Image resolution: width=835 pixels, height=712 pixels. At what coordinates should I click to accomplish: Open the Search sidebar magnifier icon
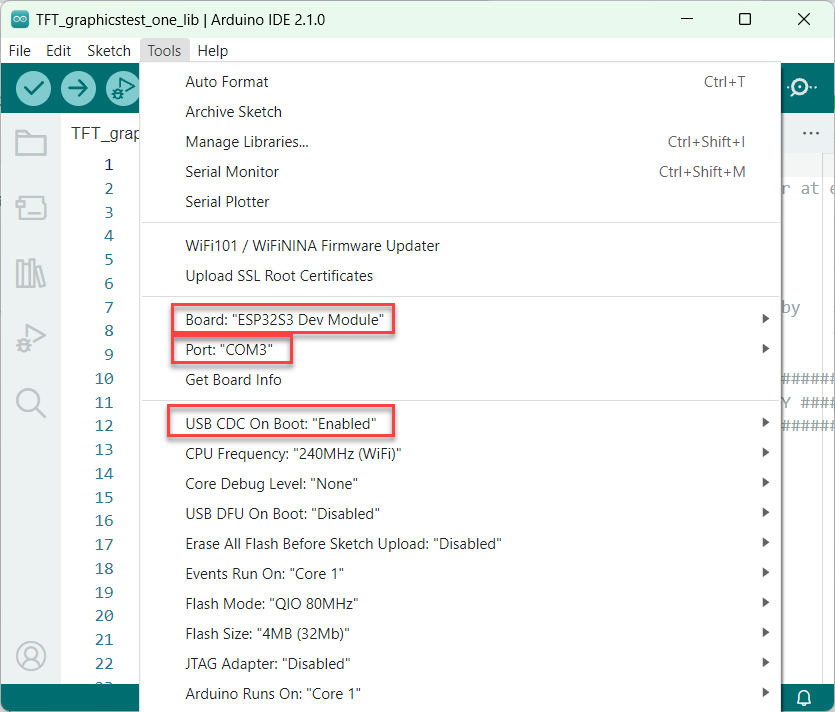[x=31, y=403]
